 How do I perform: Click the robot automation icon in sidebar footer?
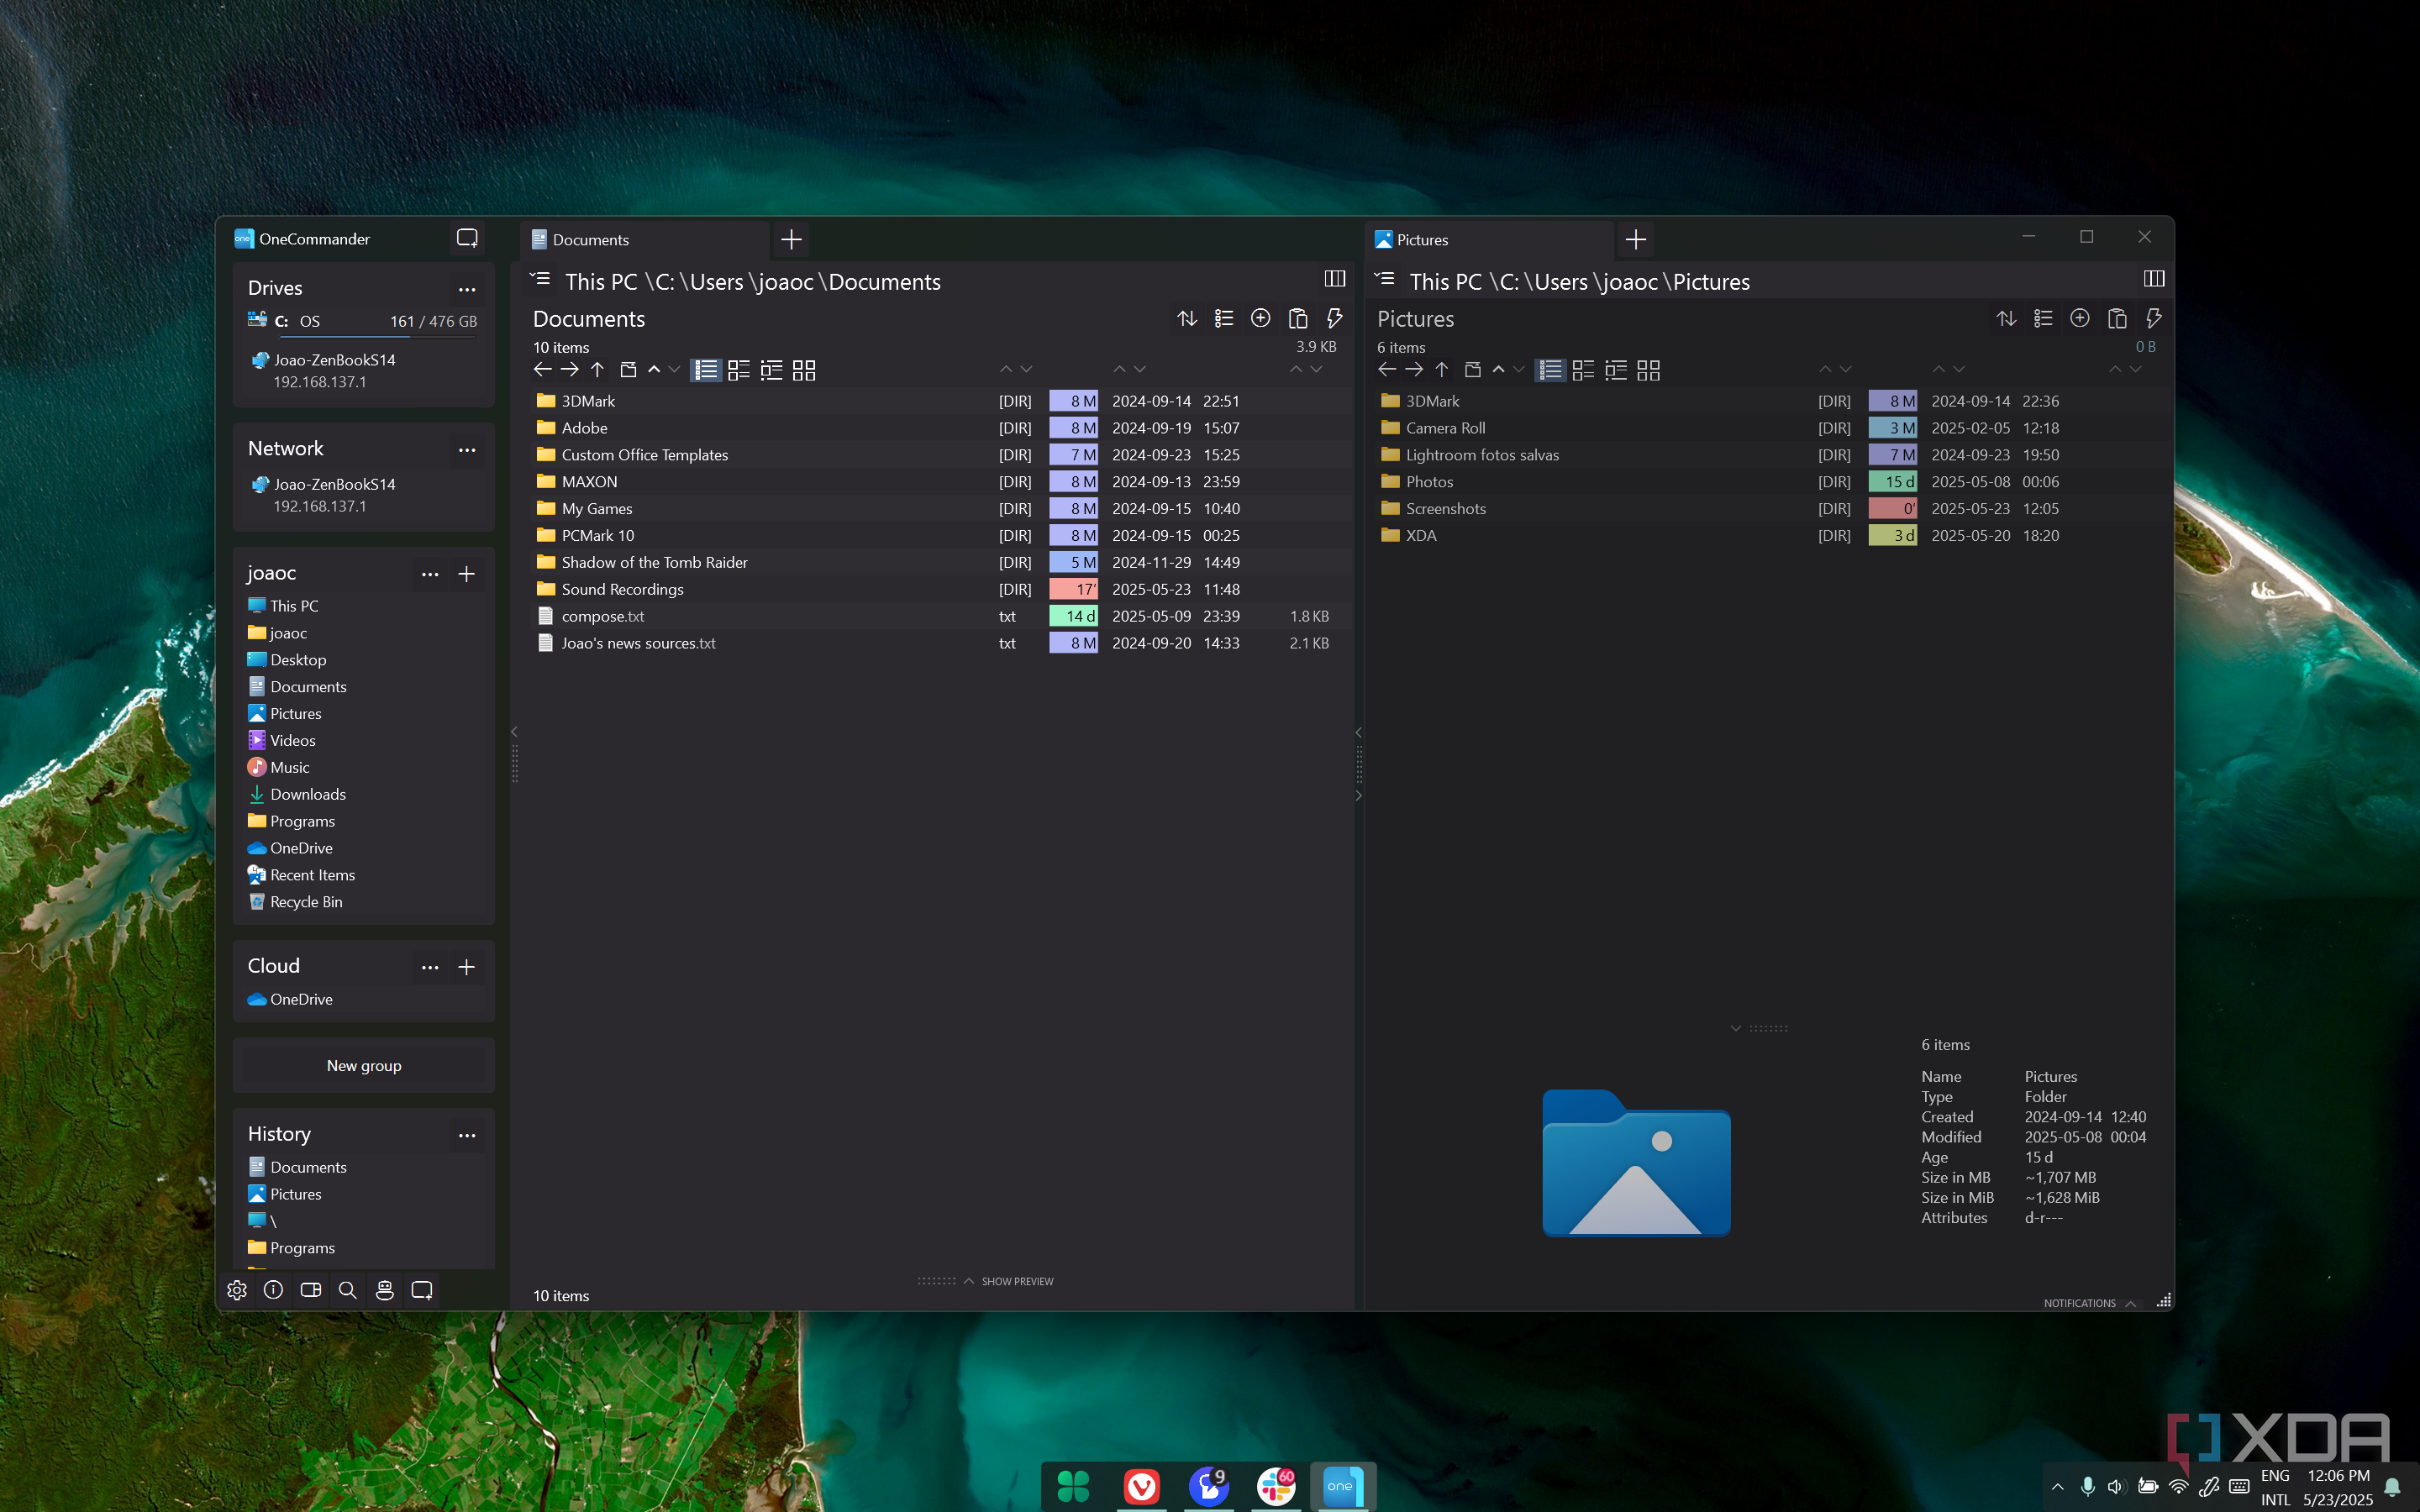pos(385,1290)
